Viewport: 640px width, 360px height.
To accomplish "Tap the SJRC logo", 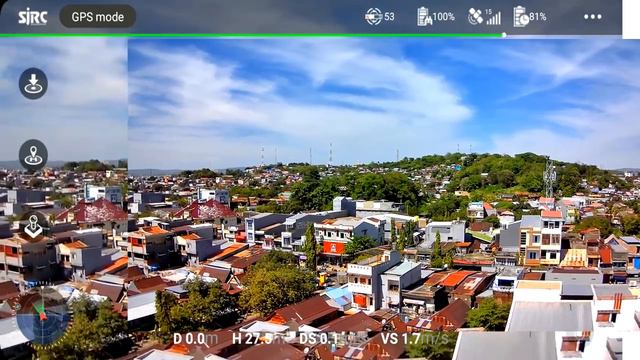I will pyautogui.click(x=33, y=17).
